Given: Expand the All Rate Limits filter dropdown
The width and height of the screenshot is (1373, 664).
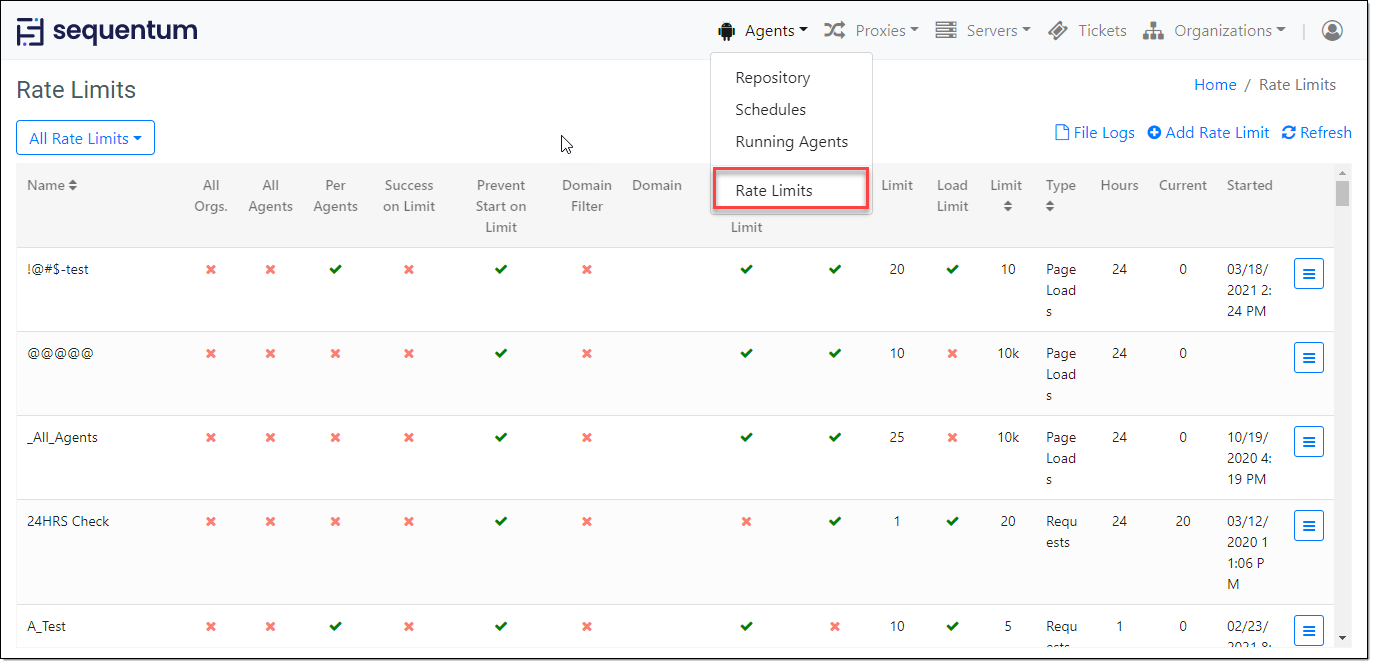Looking at the screenshot, I should [85, 138].
